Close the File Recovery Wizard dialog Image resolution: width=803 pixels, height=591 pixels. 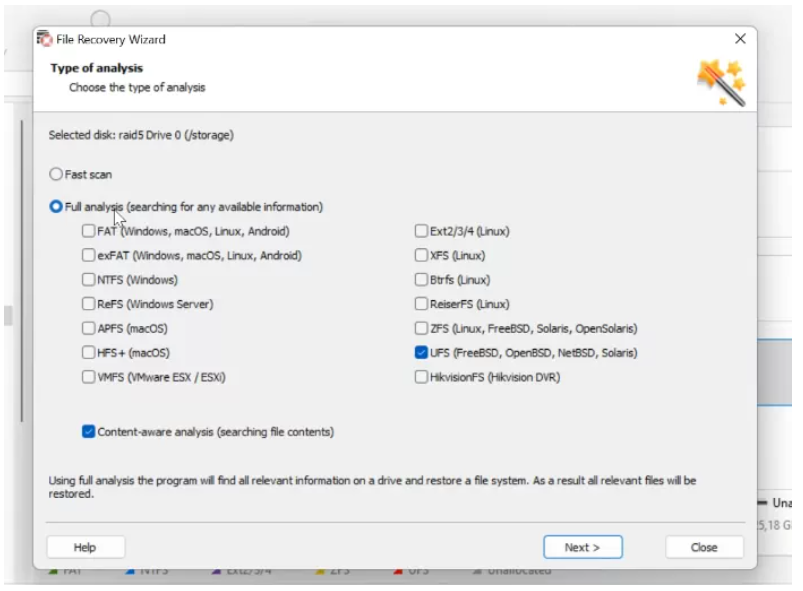(x=740, y=39)
